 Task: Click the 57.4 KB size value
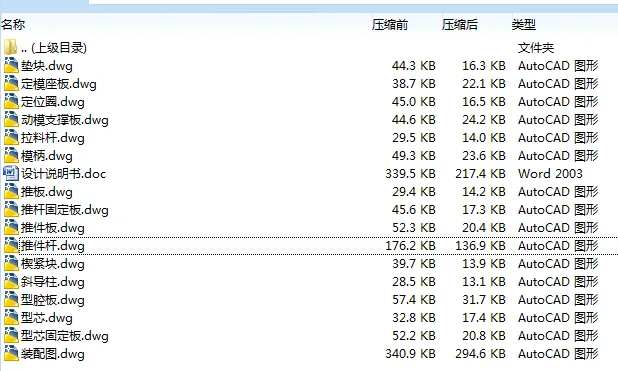(414, 300)
